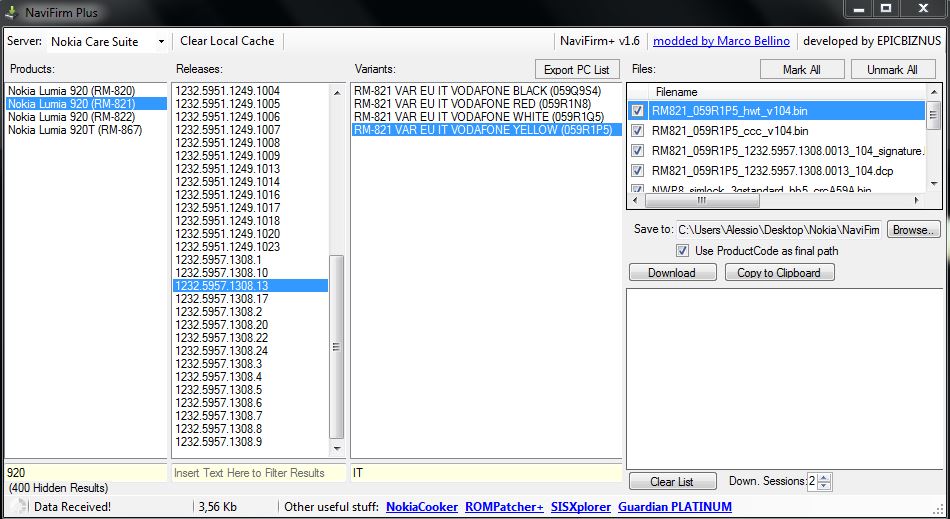Close the NaviFirm Plus window
This screenshot has width=950, height=519.
[923, 8]
